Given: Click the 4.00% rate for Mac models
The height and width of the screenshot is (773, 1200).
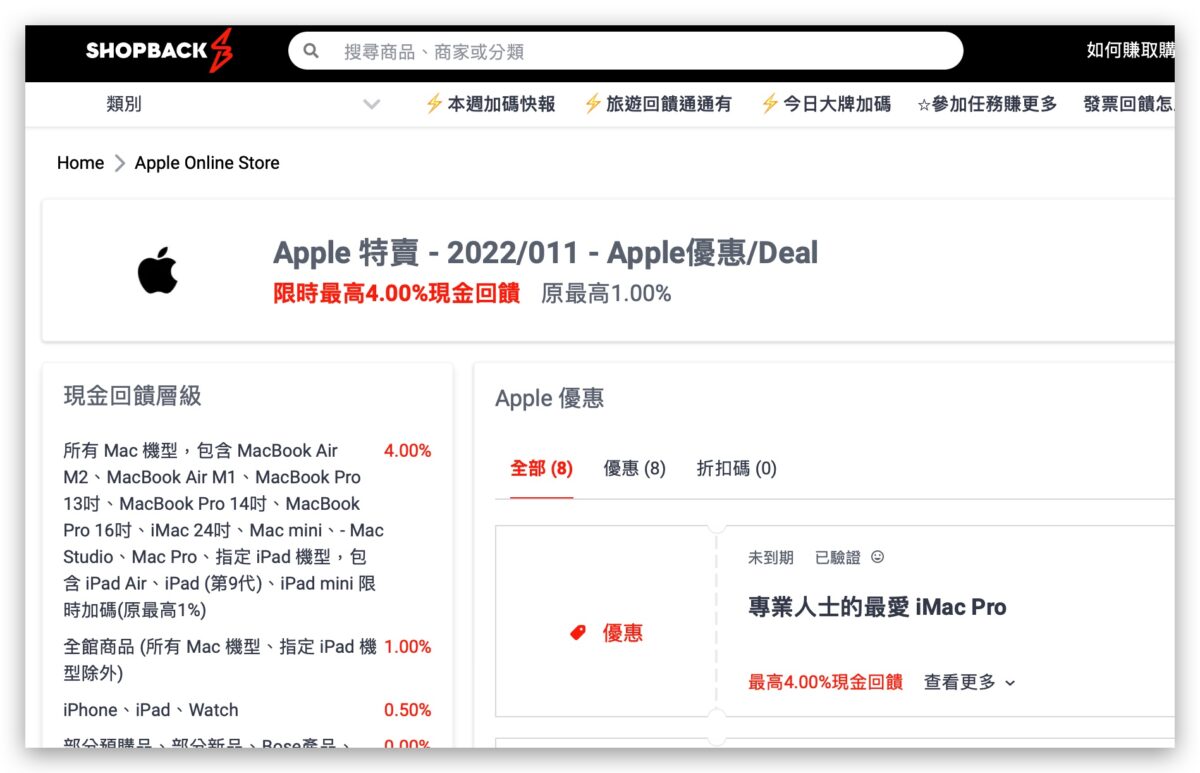Looking at the screenshot, I should point(407,451).
